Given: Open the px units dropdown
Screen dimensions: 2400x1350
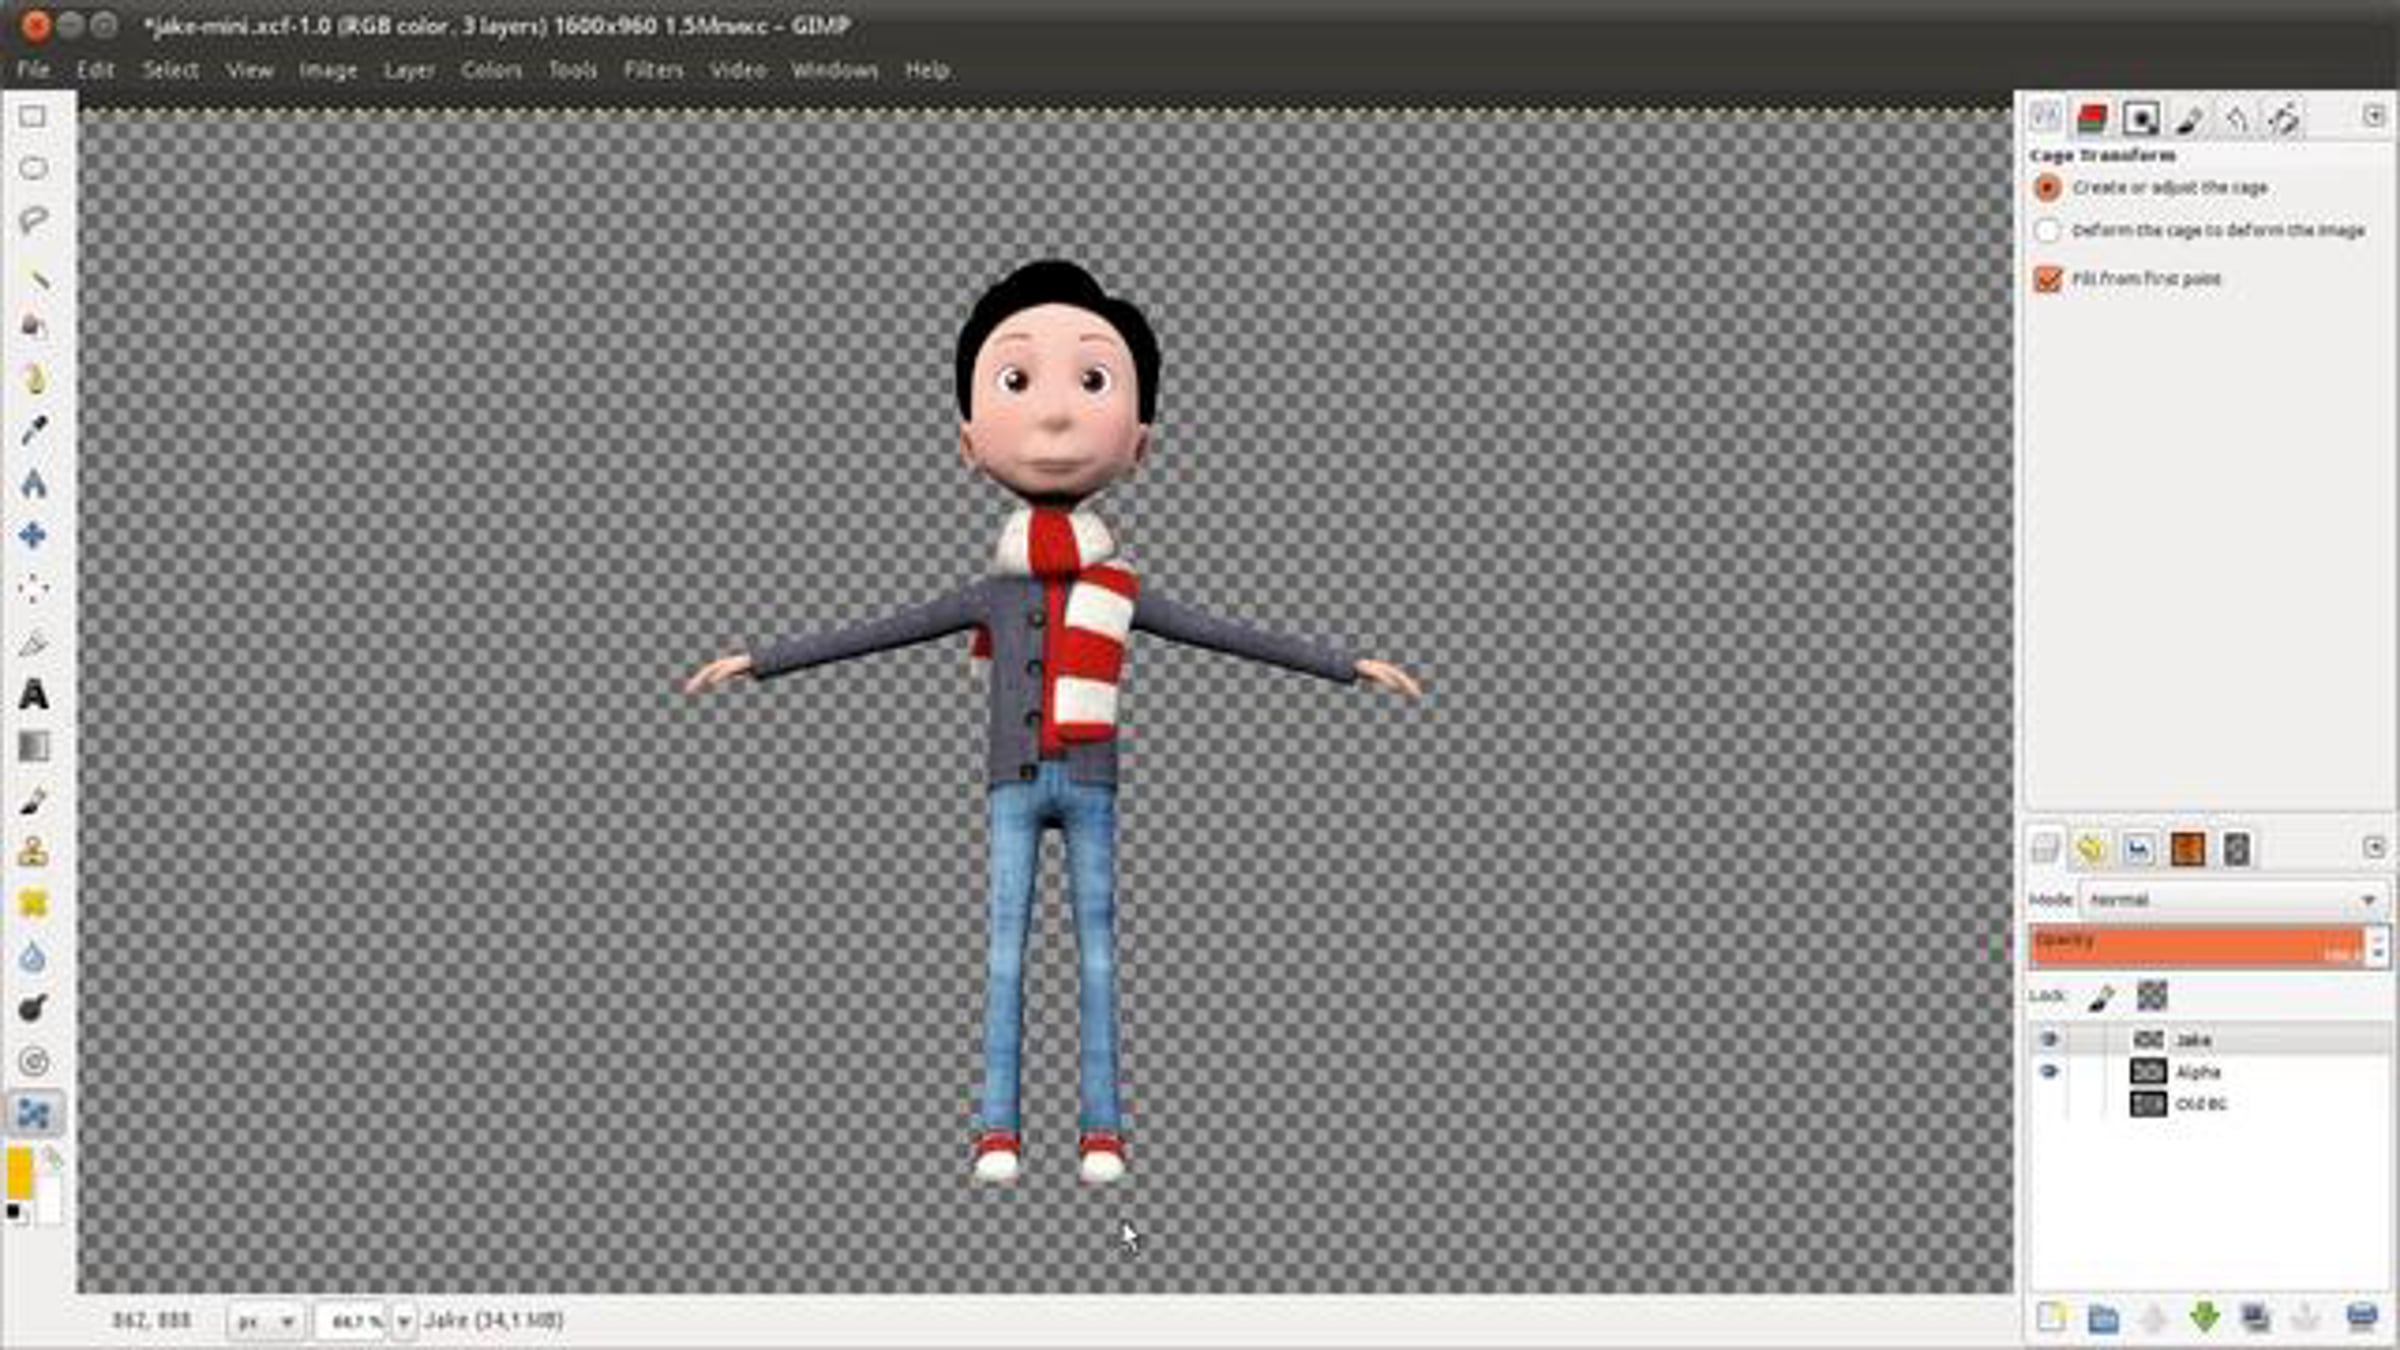Looking at the screenshot, I should (x=265, y=1322).
